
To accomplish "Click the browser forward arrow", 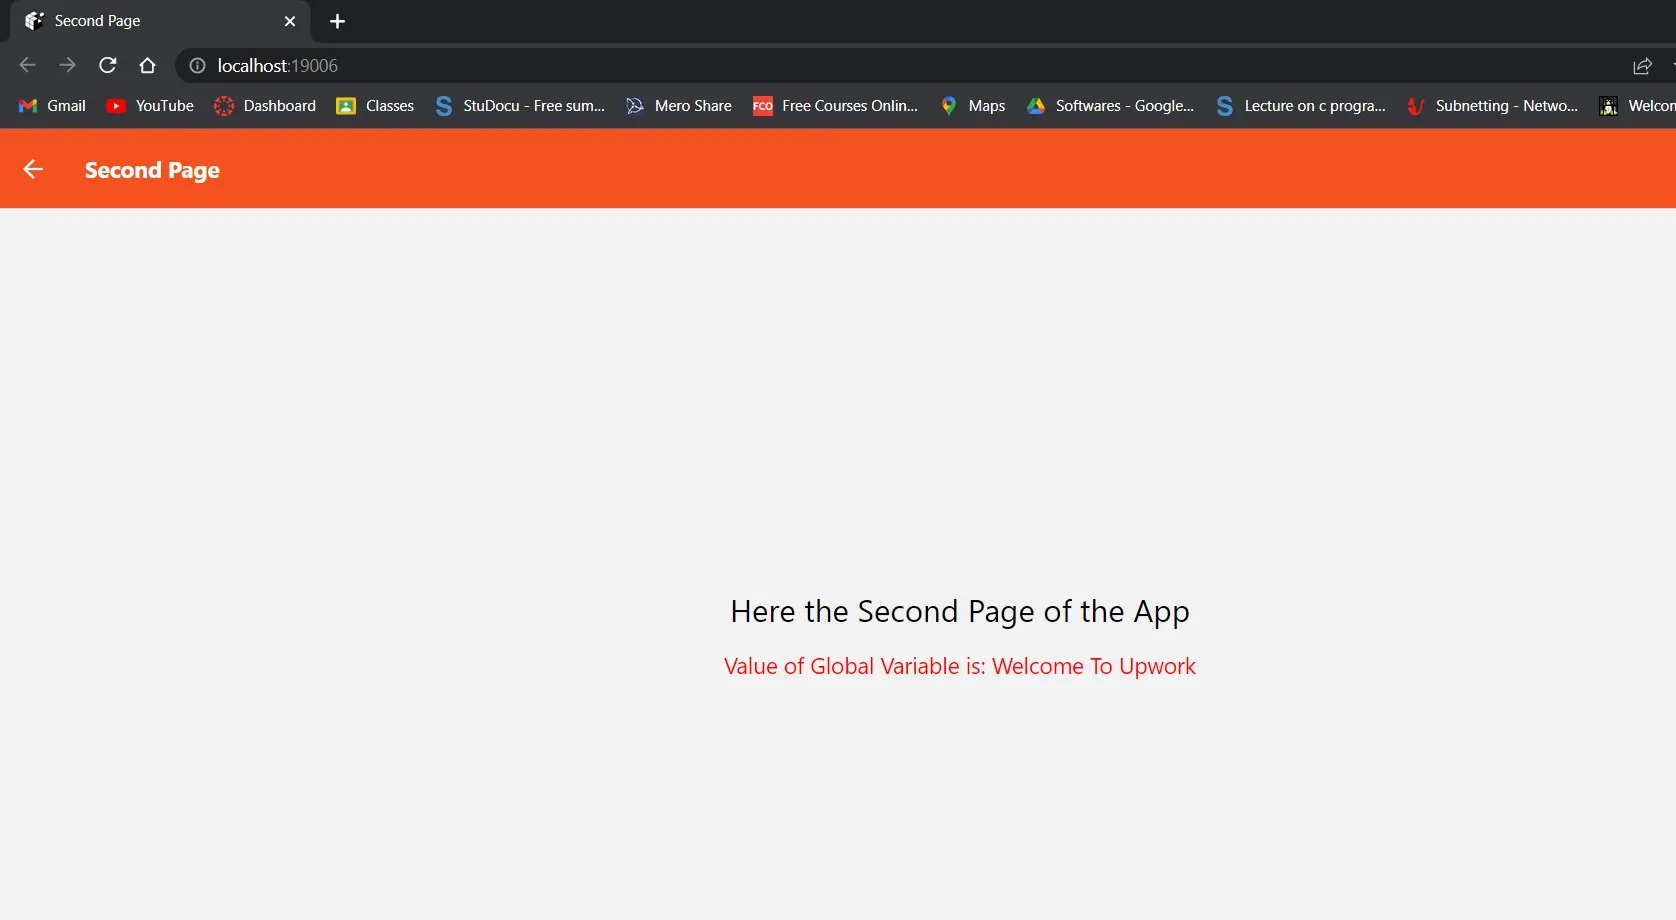I will (x=67, y=65).
